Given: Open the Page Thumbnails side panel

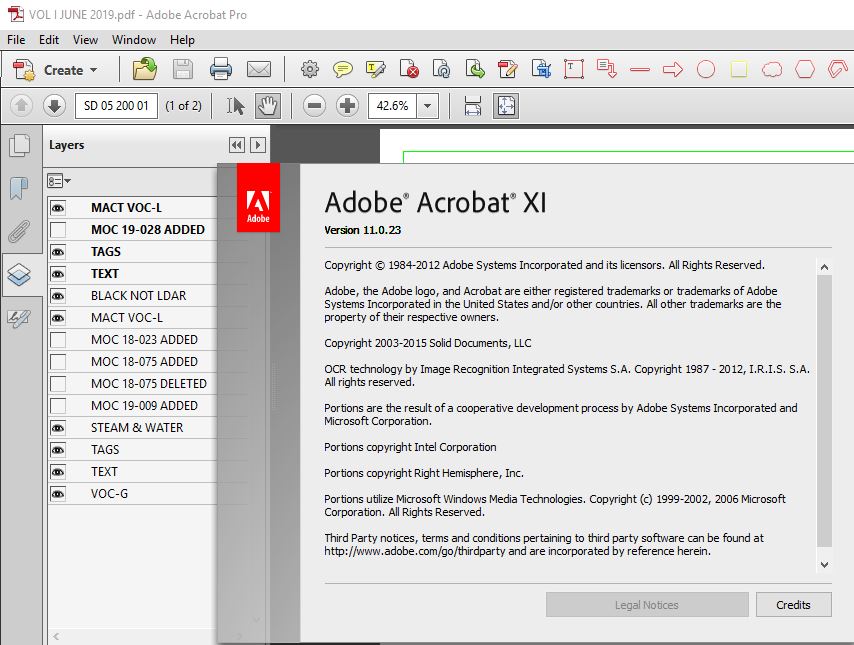Looking at the screenshot, I should 20,145.
